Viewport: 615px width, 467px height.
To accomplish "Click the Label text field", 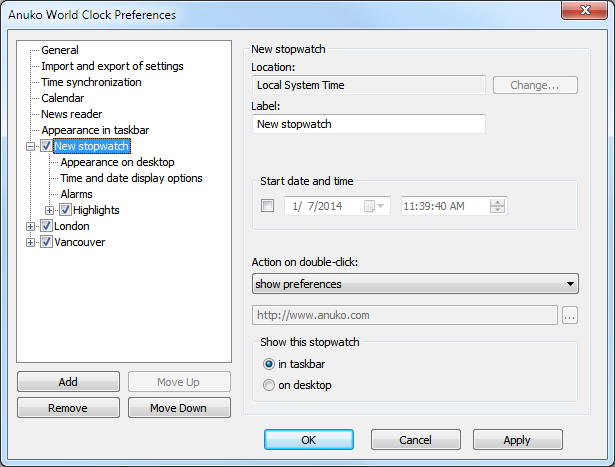I will 369,124.
